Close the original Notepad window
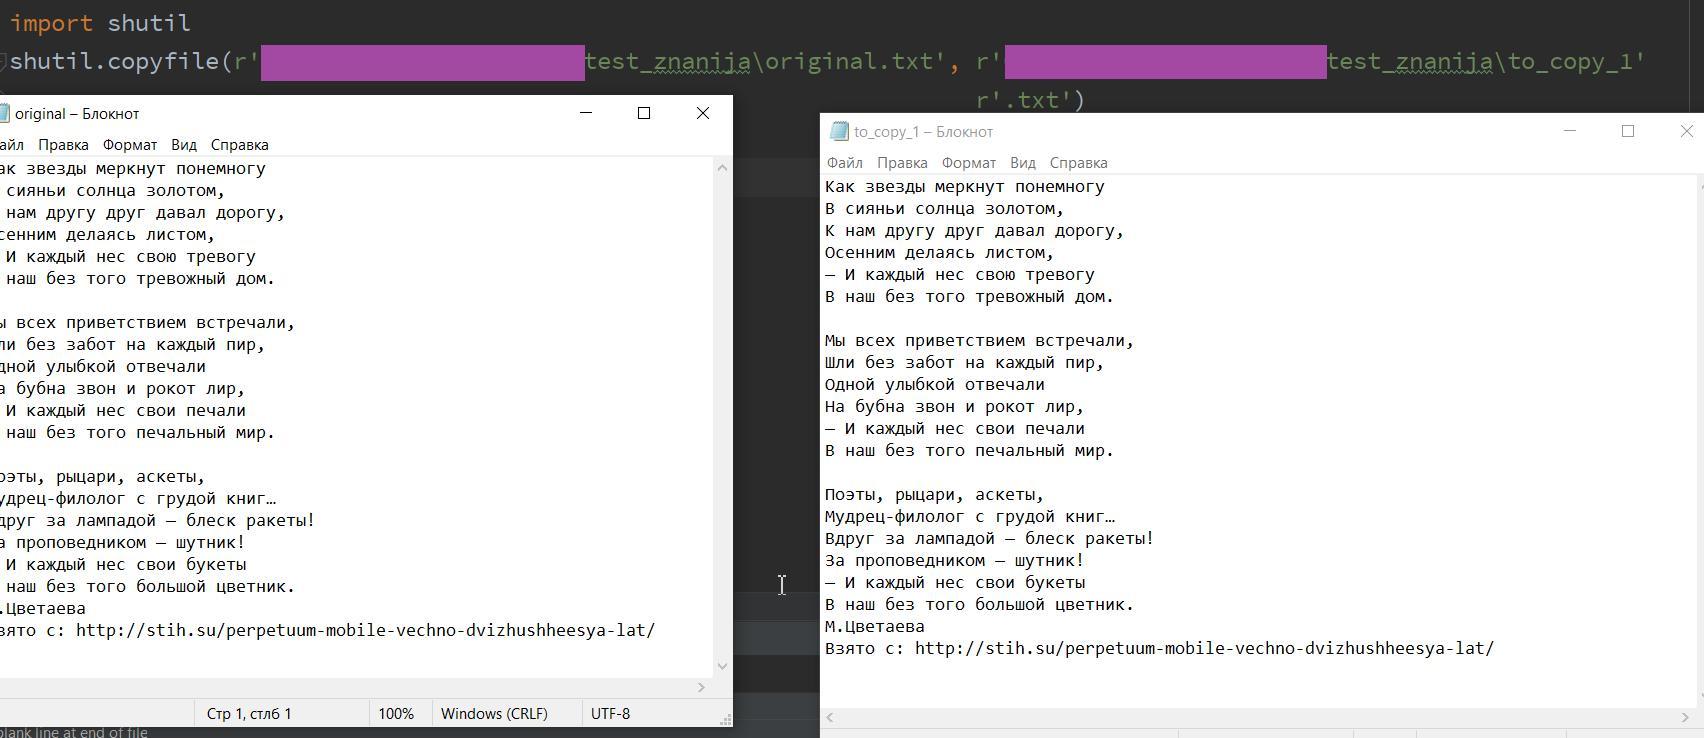1704x738 pixels. pos(703,113)
